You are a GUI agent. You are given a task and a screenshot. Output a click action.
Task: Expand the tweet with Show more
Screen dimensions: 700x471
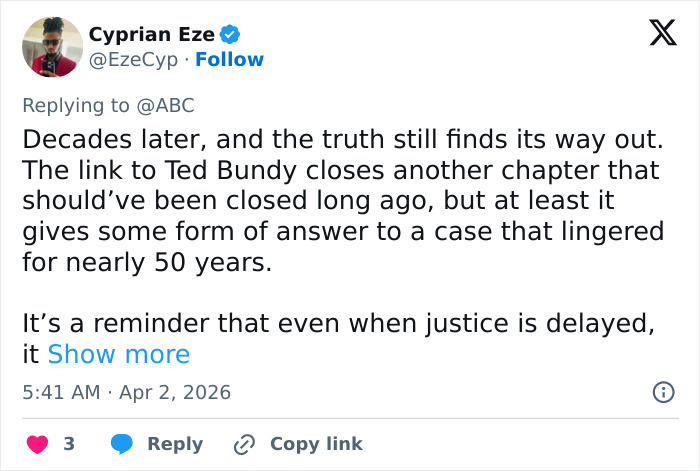pos(118,354)
